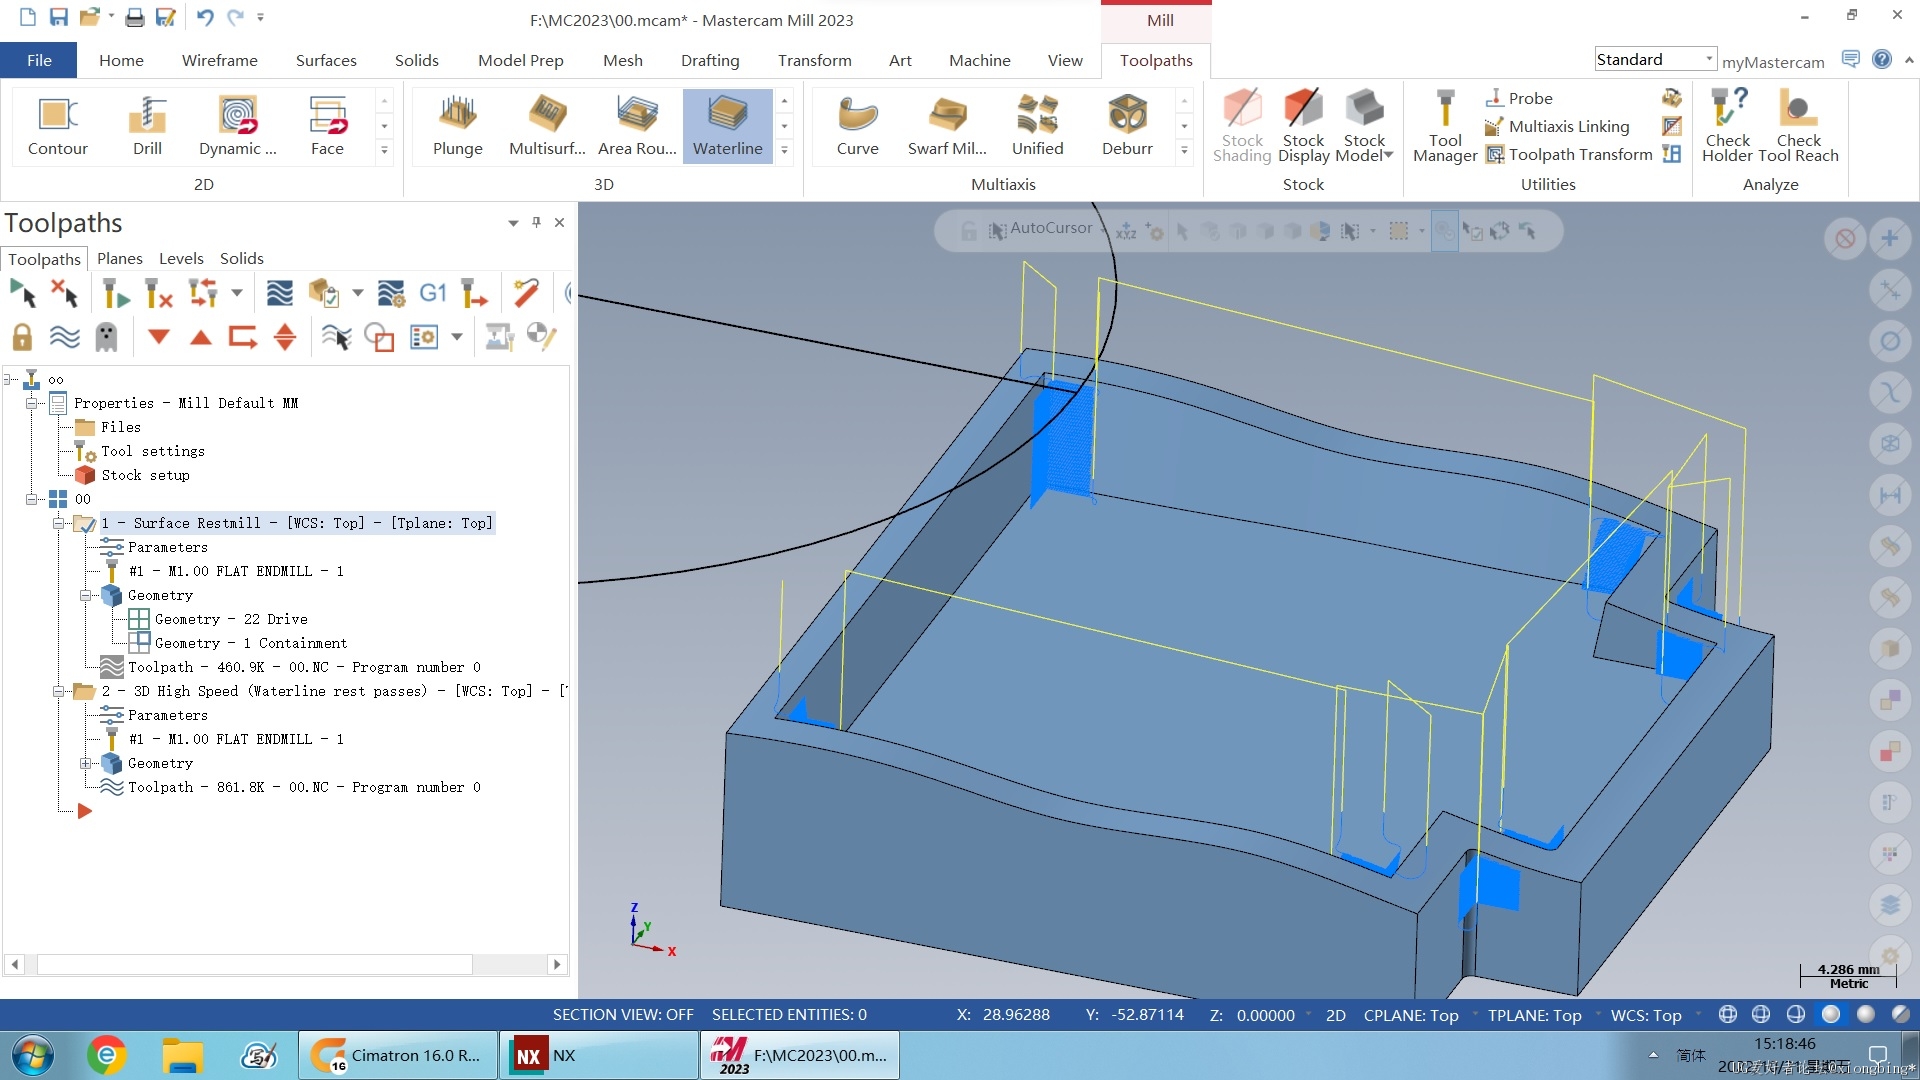Toggle the pin on Toolpaths panel
The height and width of the screenshot is (1080, 1920).
click(536, 222)
